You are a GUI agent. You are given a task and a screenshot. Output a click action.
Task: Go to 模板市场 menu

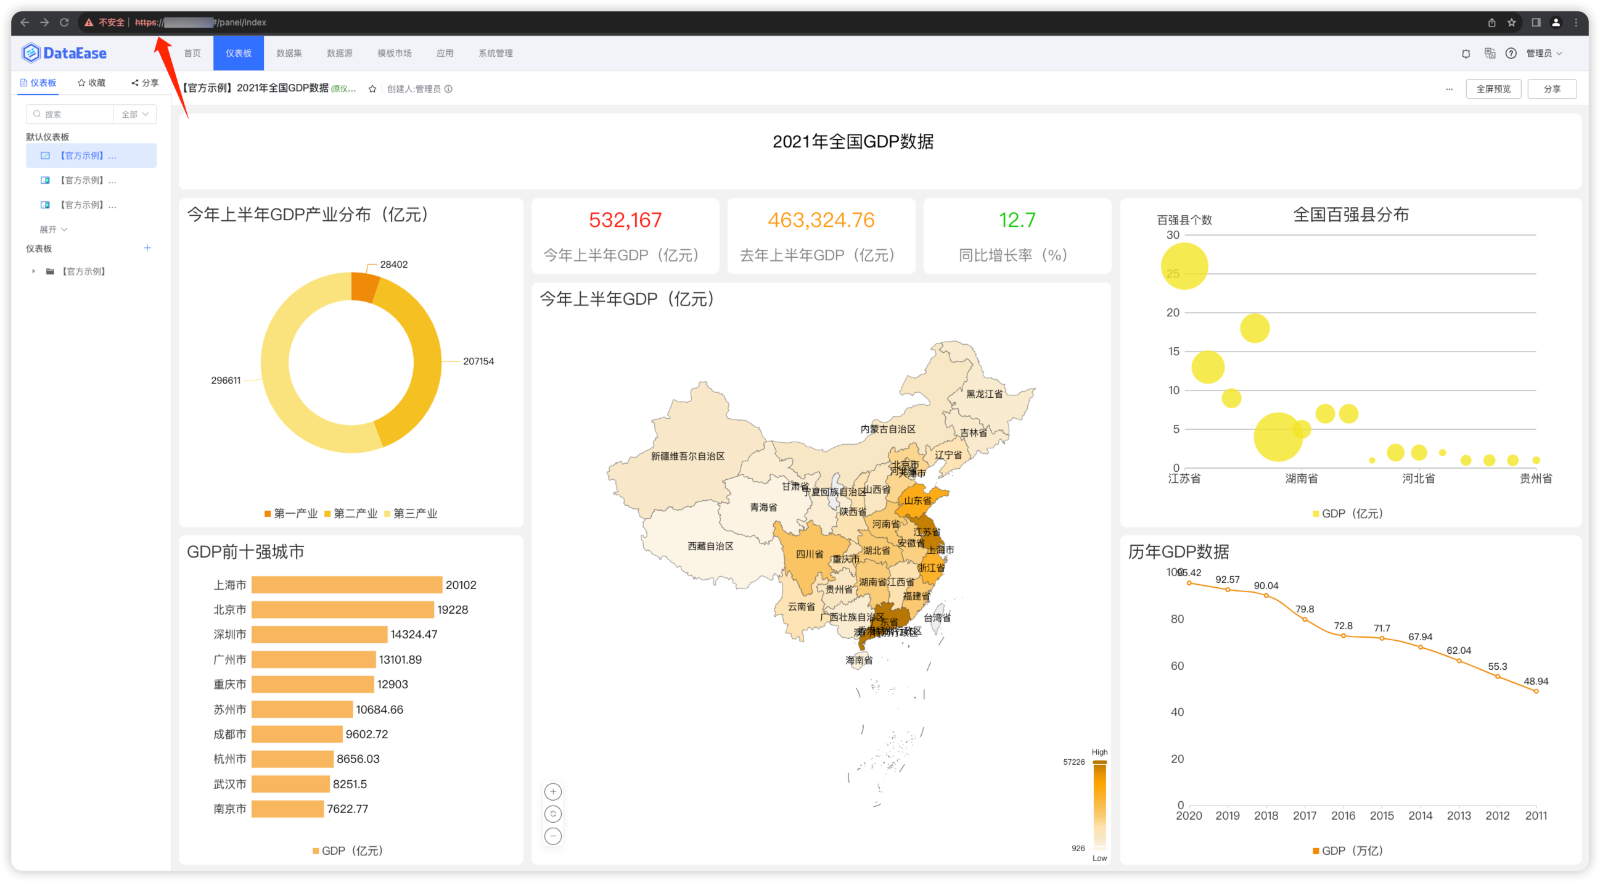pyautogui.click(x=394, y=53)
